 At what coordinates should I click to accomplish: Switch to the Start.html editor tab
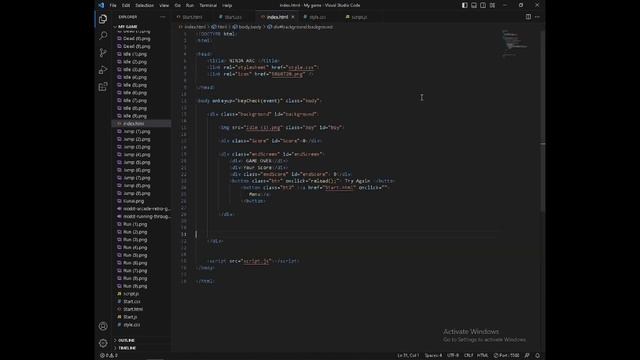[192, 17]
